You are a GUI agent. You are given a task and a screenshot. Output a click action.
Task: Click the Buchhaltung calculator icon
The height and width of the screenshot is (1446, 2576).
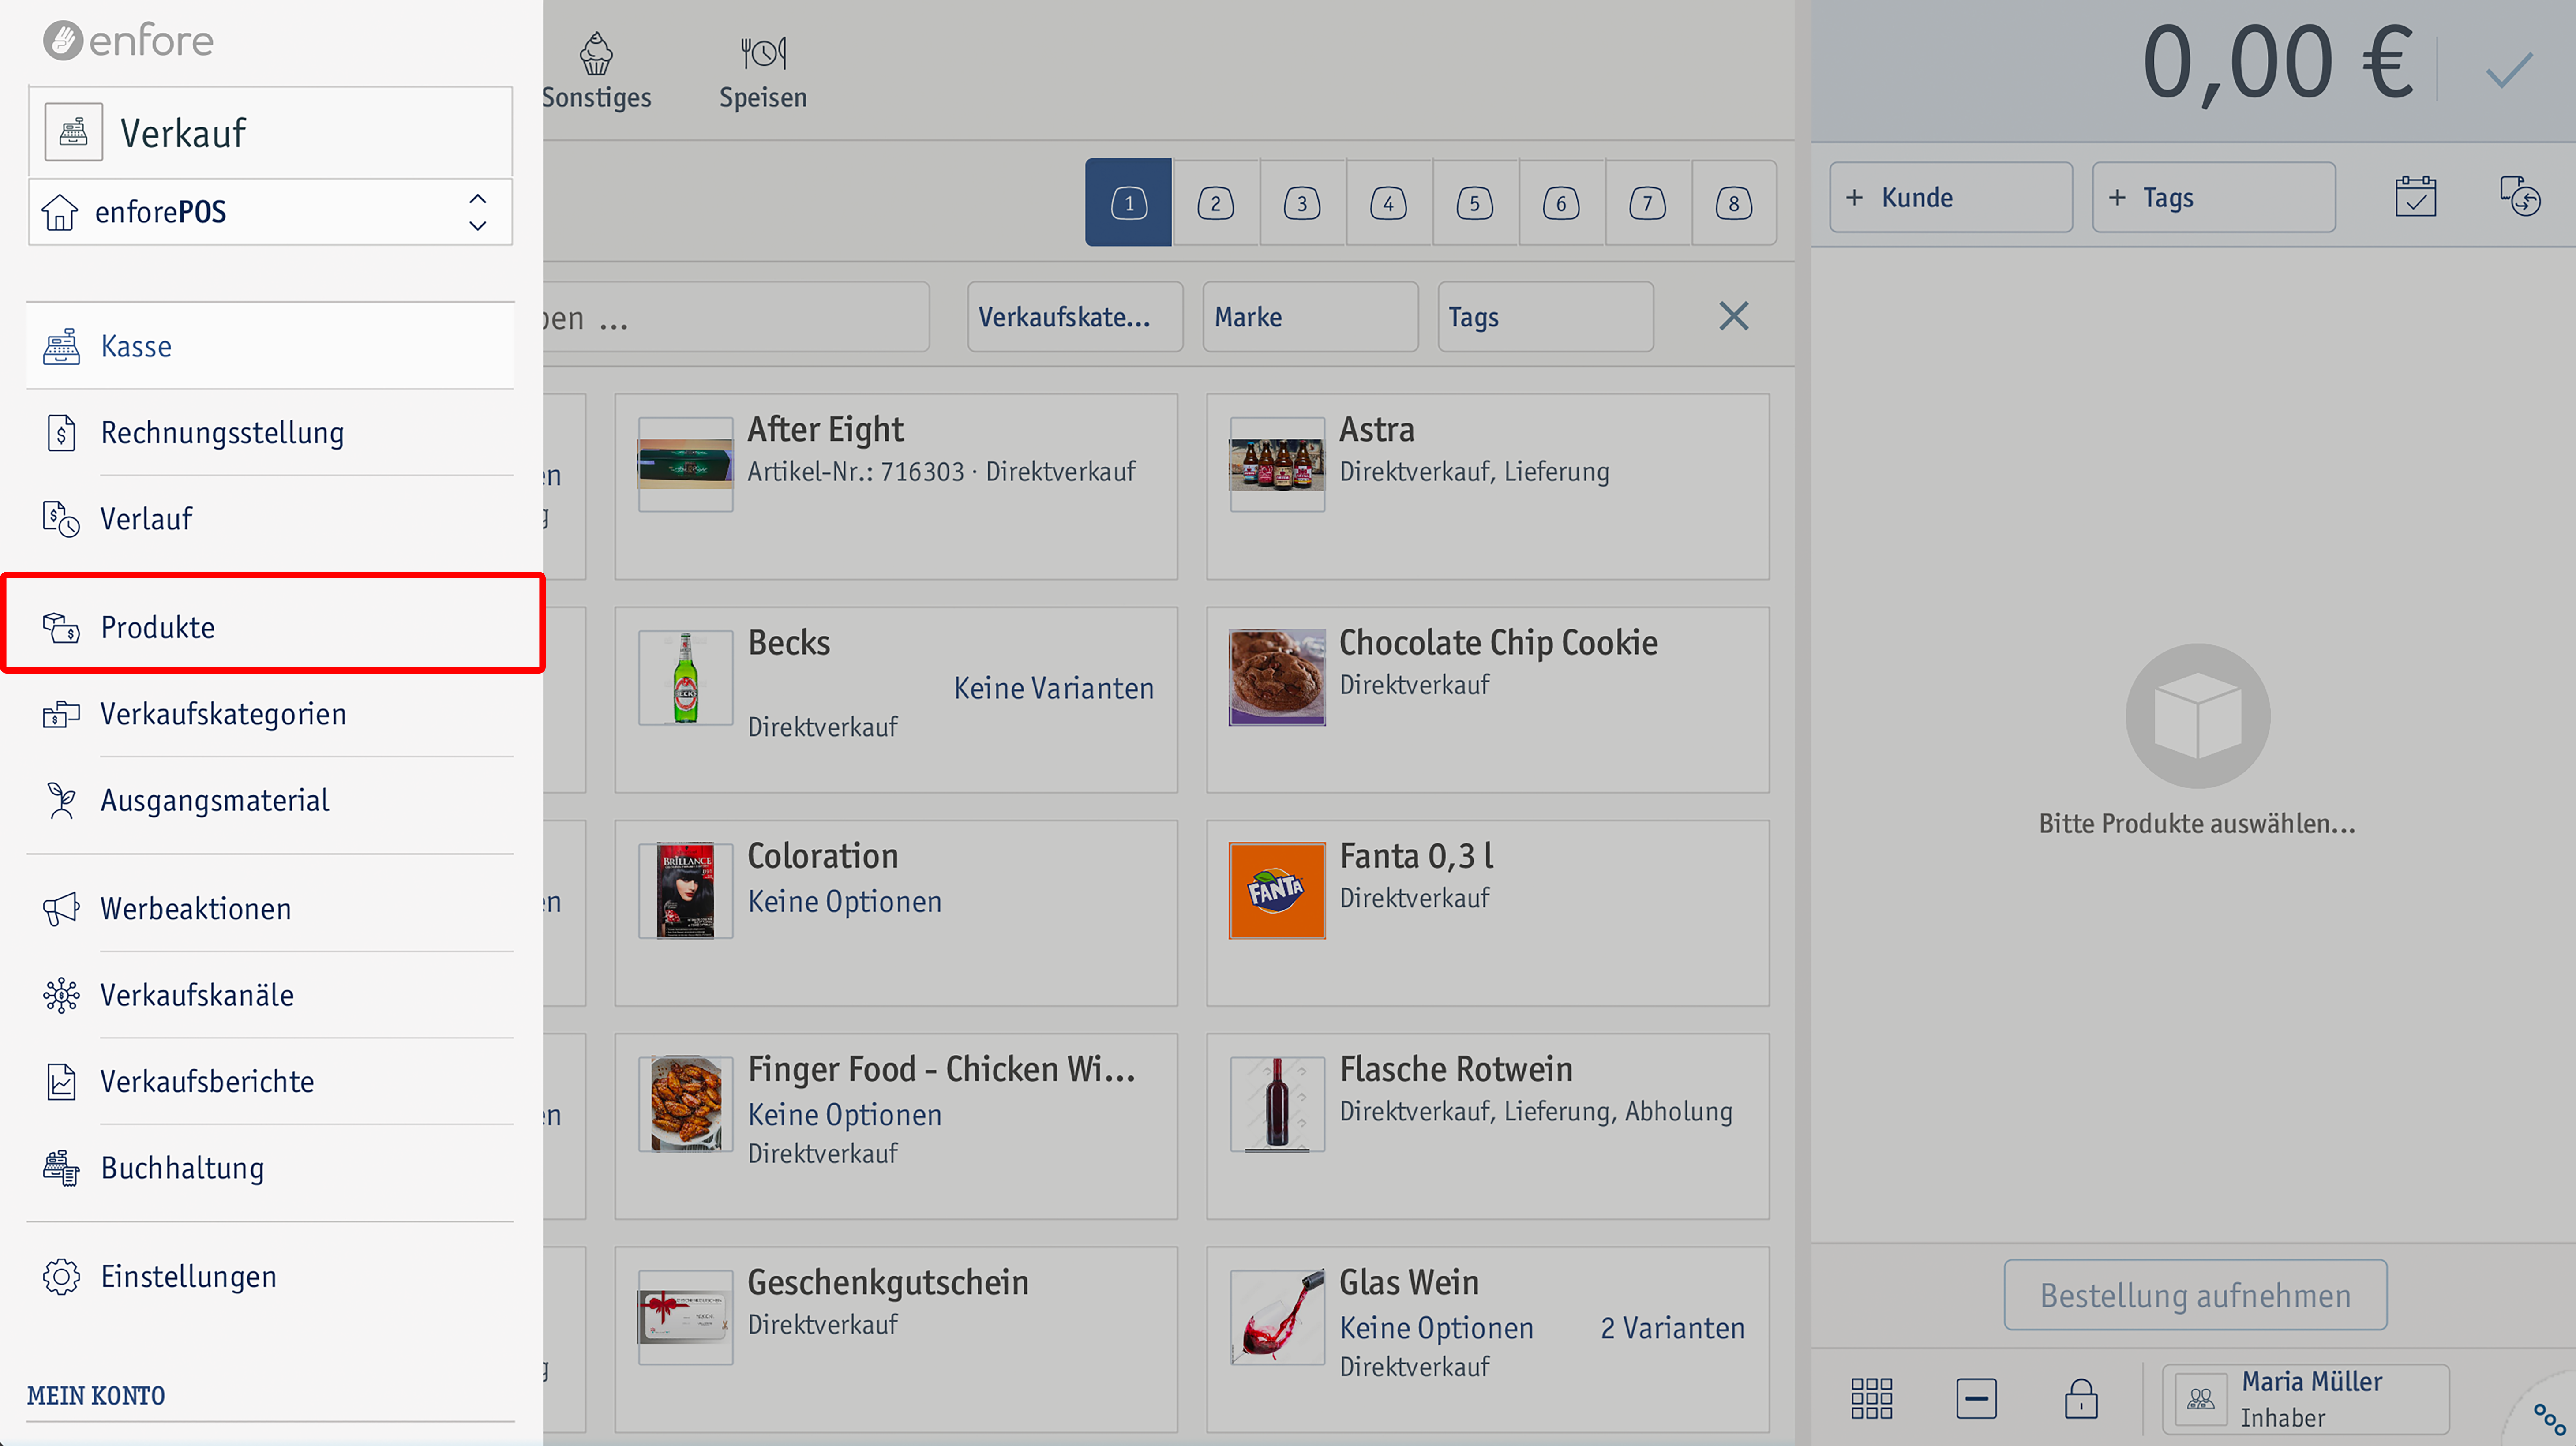(x=61, y=1168)
